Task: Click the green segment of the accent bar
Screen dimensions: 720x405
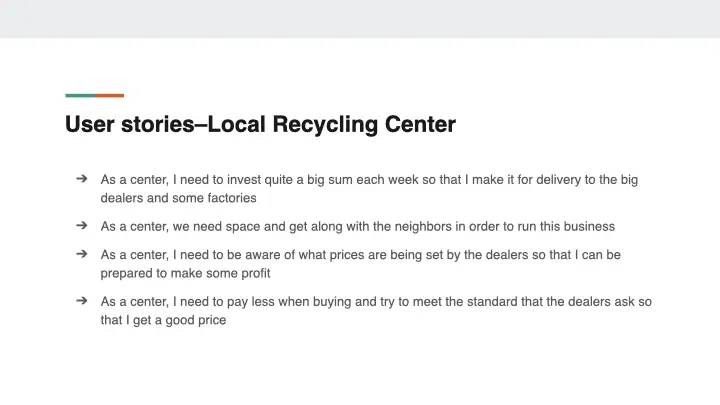Action: click(x=80, y=96)
